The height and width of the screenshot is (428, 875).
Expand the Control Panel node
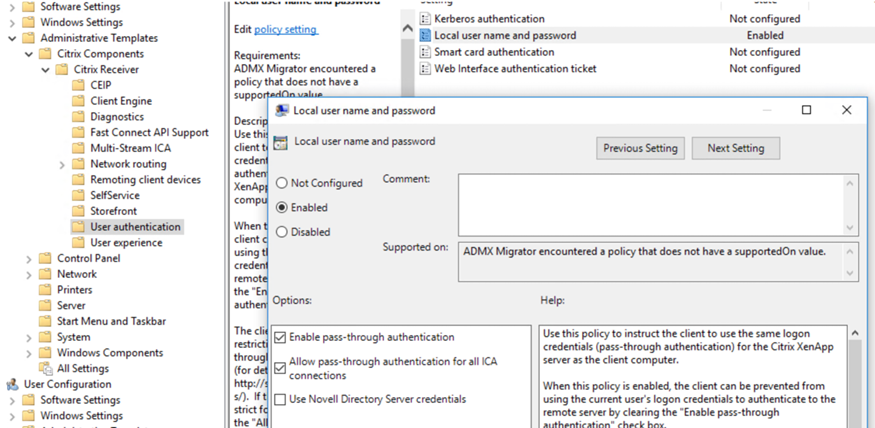click(28, 259)
